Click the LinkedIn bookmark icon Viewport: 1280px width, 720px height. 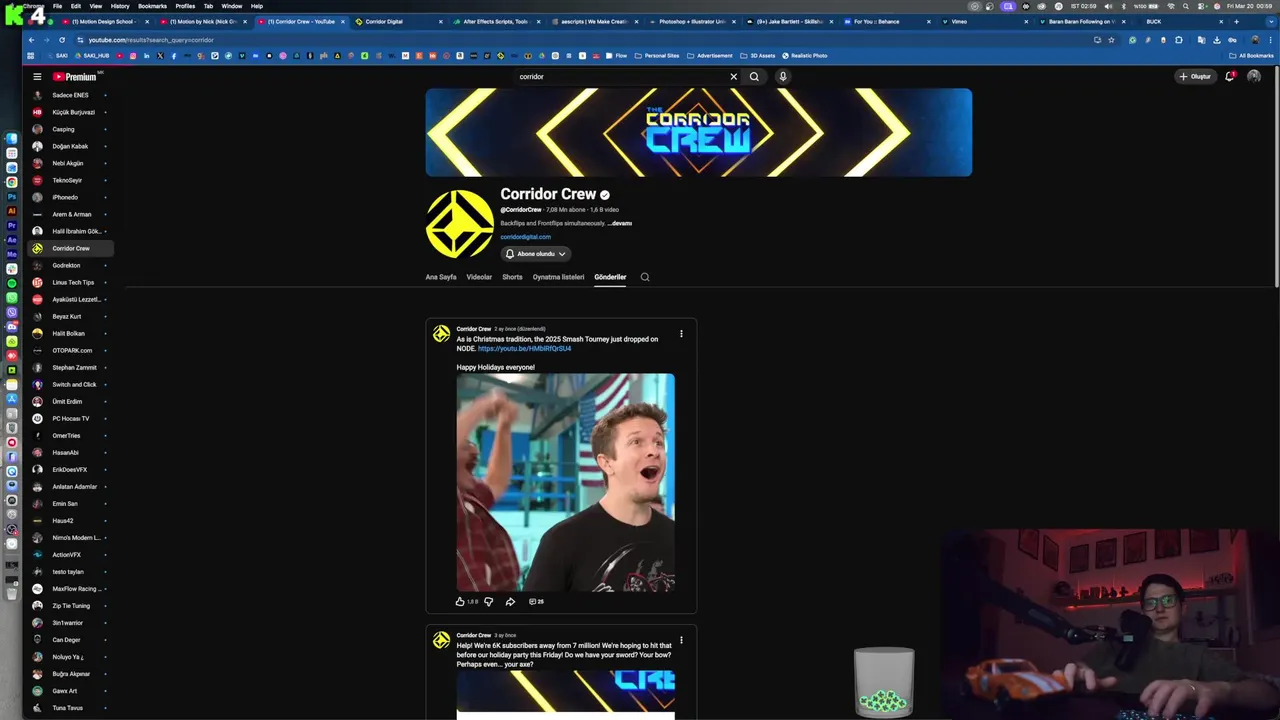[146, 56]
